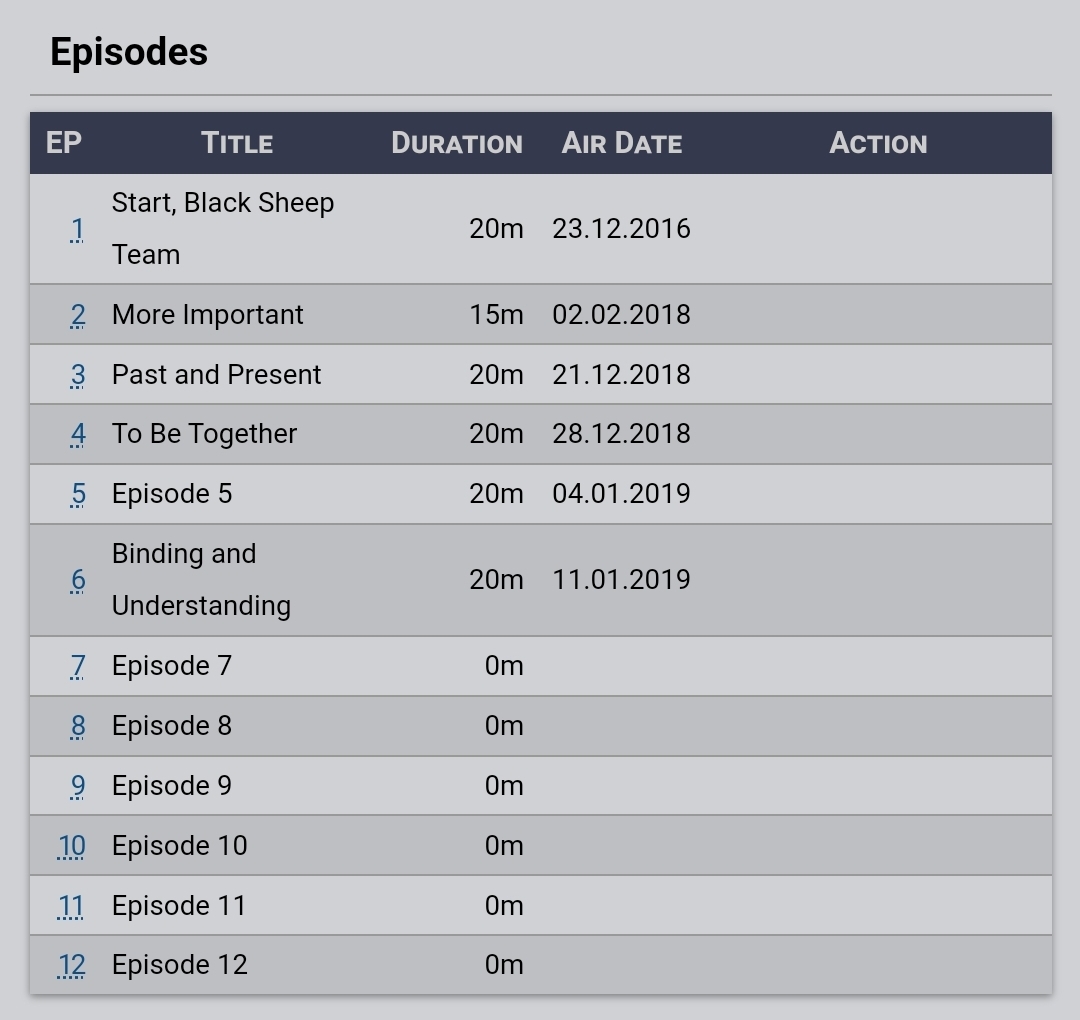Viewport: 1080px width, 1020px height.
Task: Click episode 11 number link
Action: point(72,906)
